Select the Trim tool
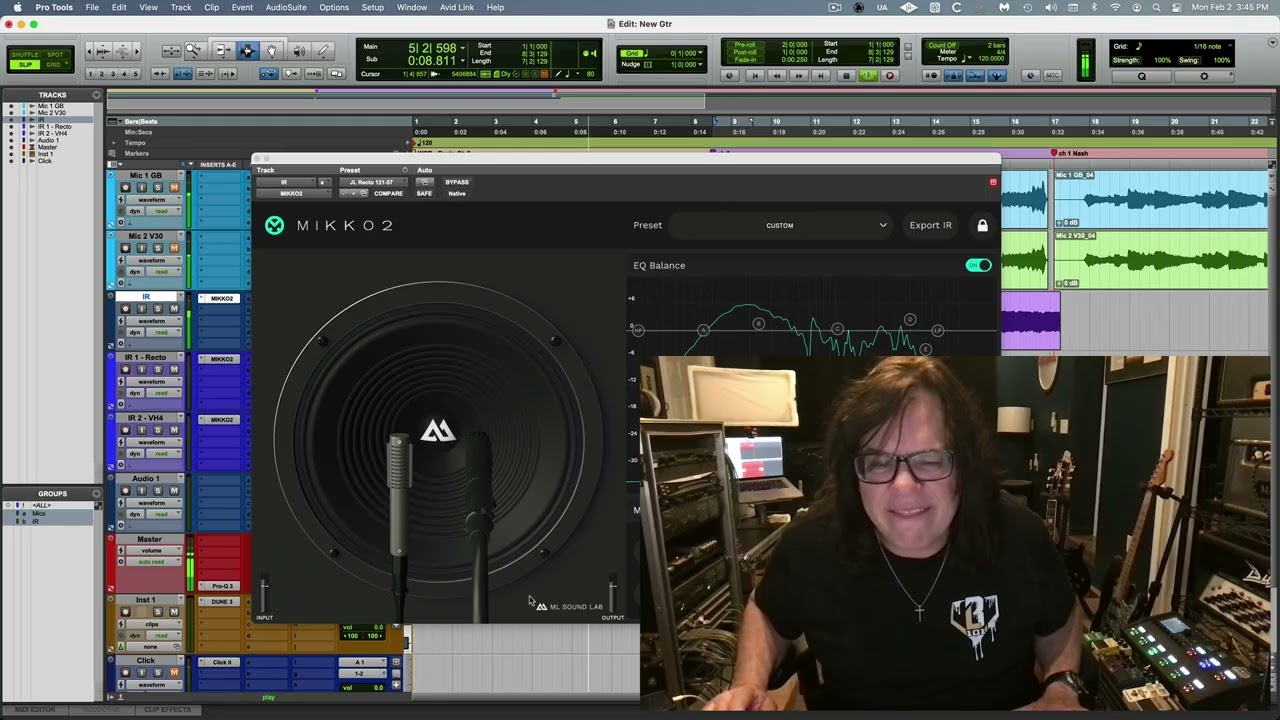1280x720 pixels. point(223,50)
